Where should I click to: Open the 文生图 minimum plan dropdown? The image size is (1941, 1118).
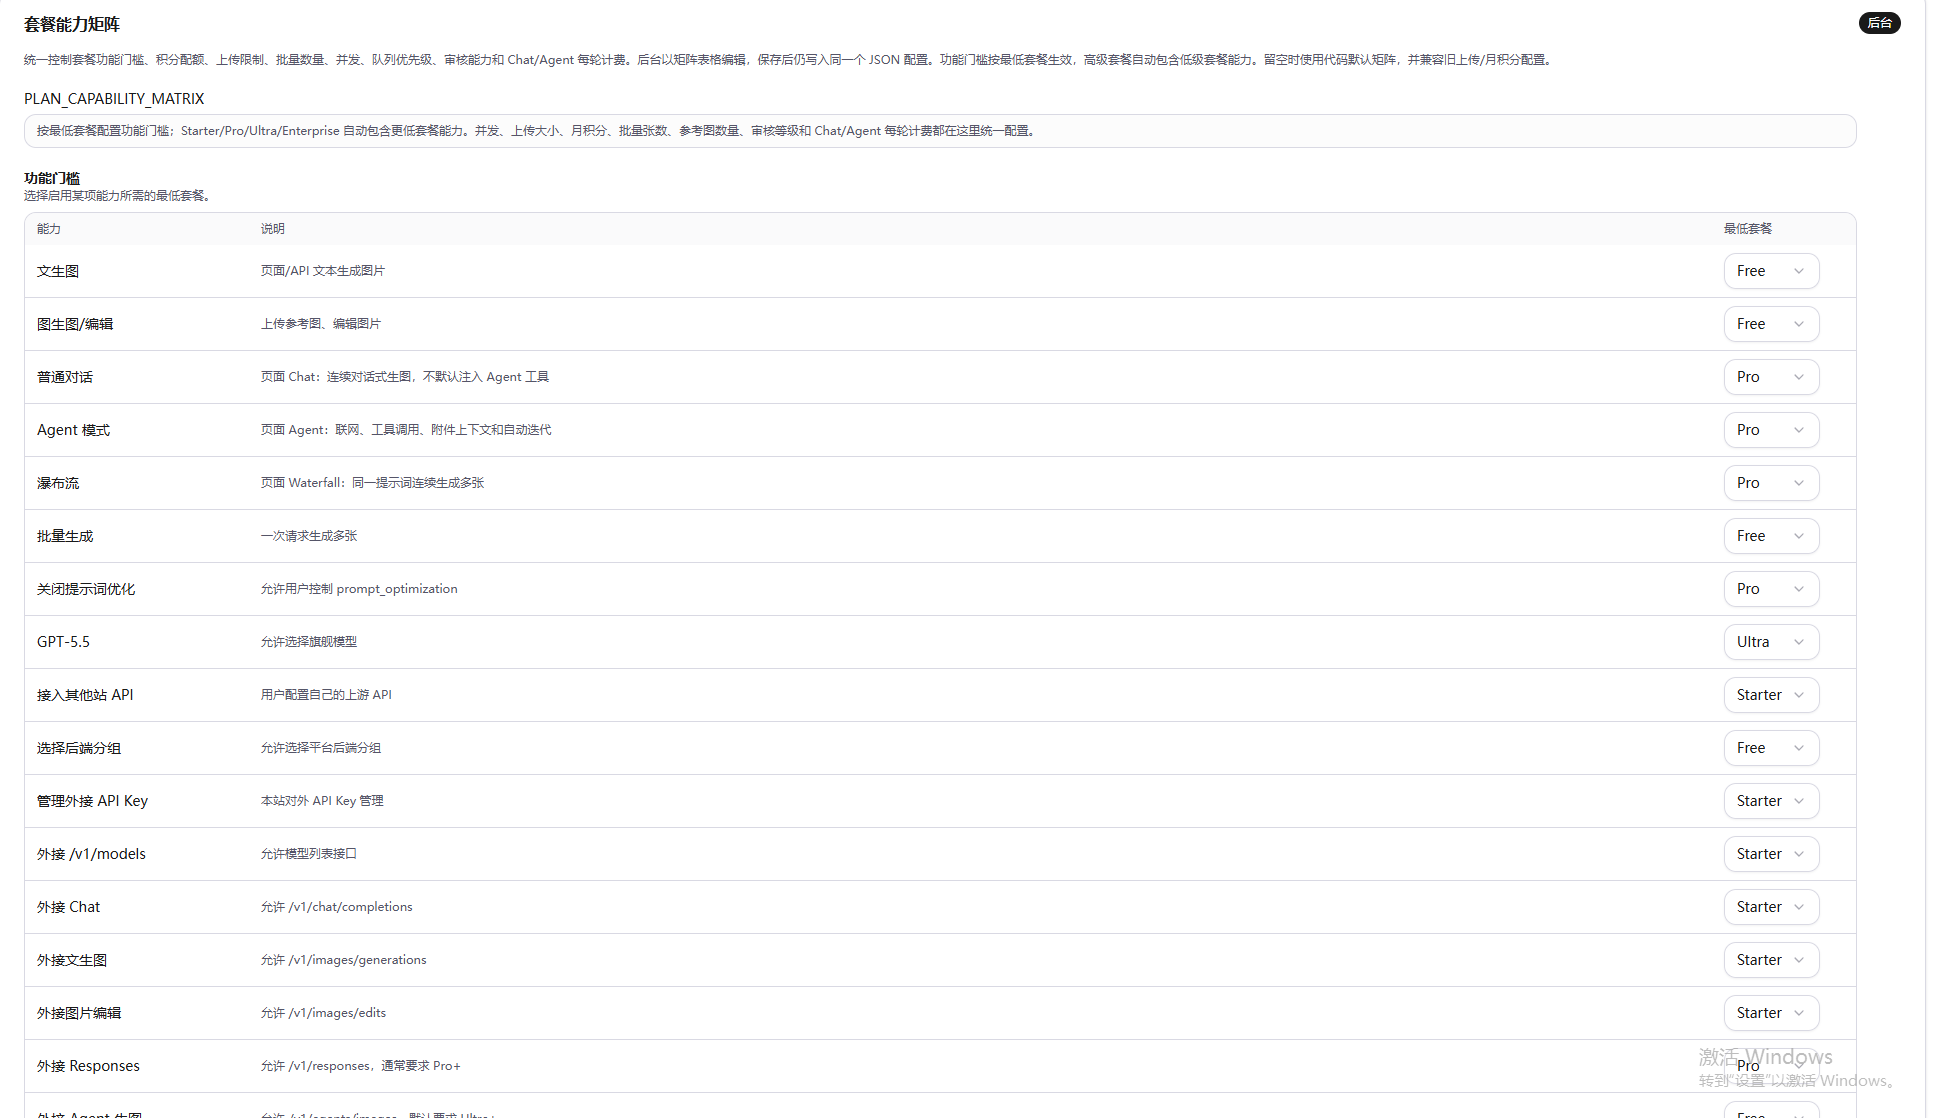(1771, 271)
